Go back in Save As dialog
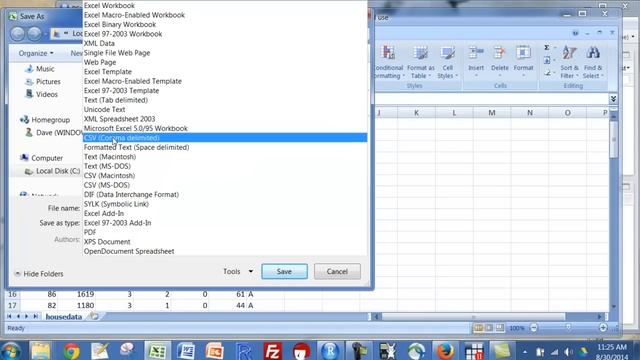 (x=18, y=33)
